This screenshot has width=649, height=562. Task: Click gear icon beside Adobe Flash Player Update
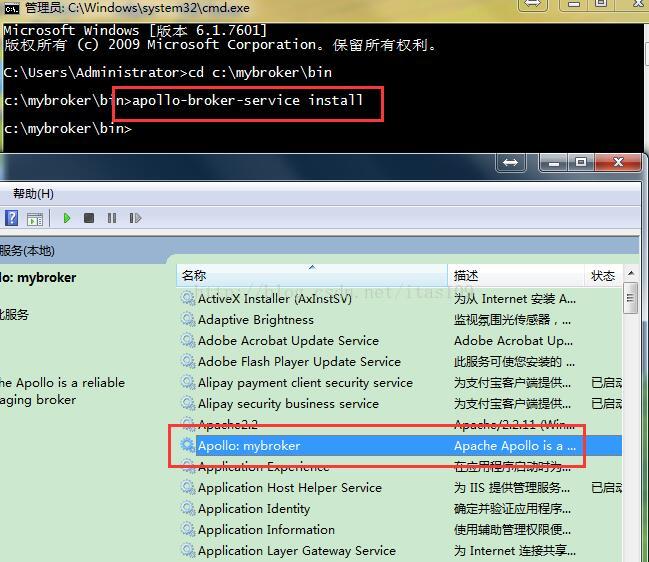pos(188,362)
